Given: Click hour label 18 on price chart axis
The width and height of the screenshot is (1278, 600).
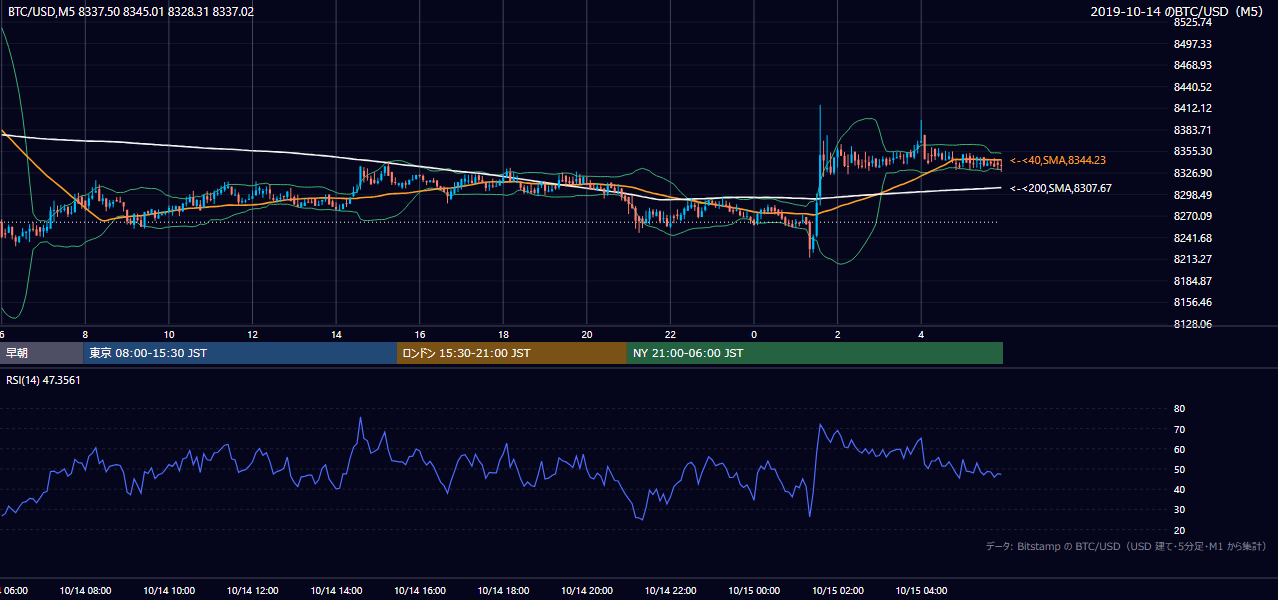Looking at the screenshot, I should tap(503, 334).
